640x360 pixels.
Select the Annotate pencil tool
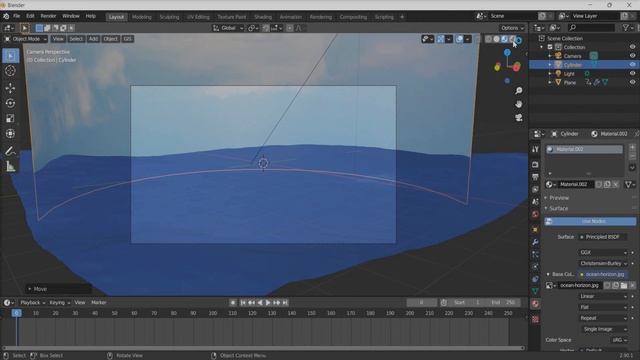click(x=11, y=151)
